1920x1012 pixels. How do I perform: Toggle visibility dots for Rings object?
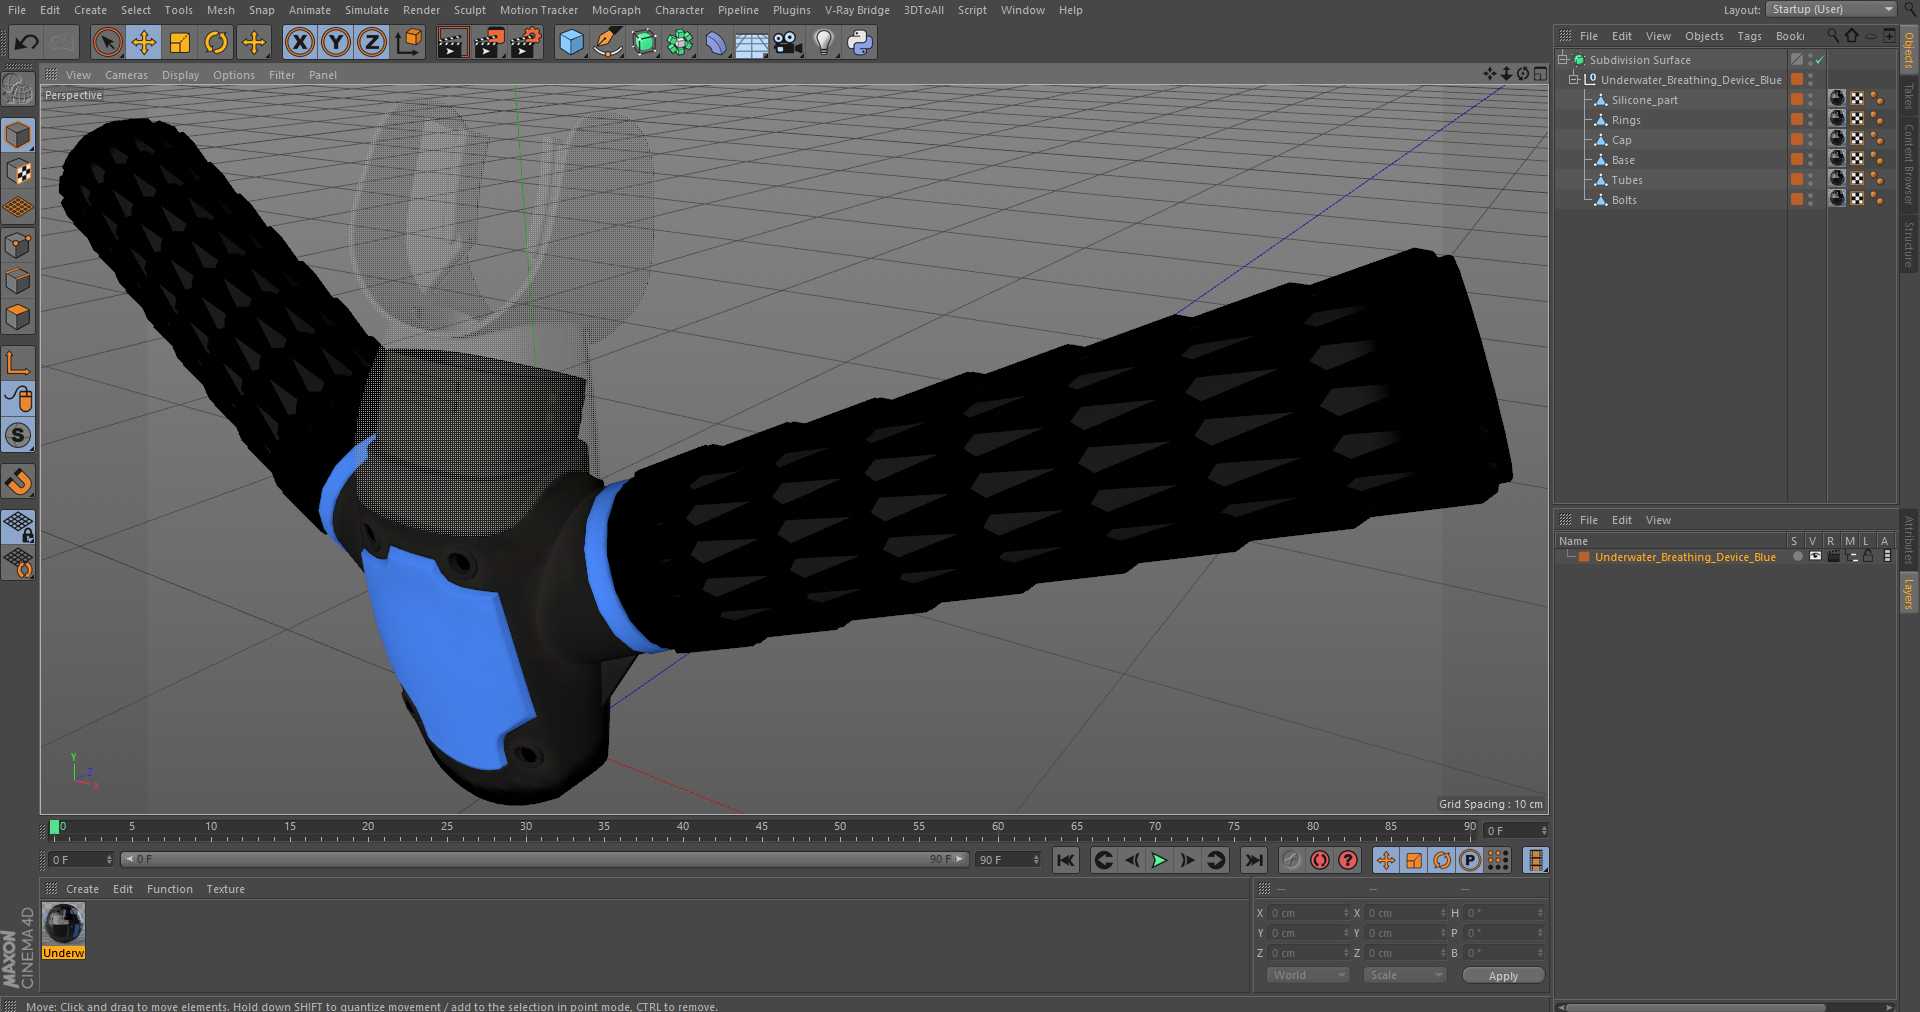(1811, 120)
